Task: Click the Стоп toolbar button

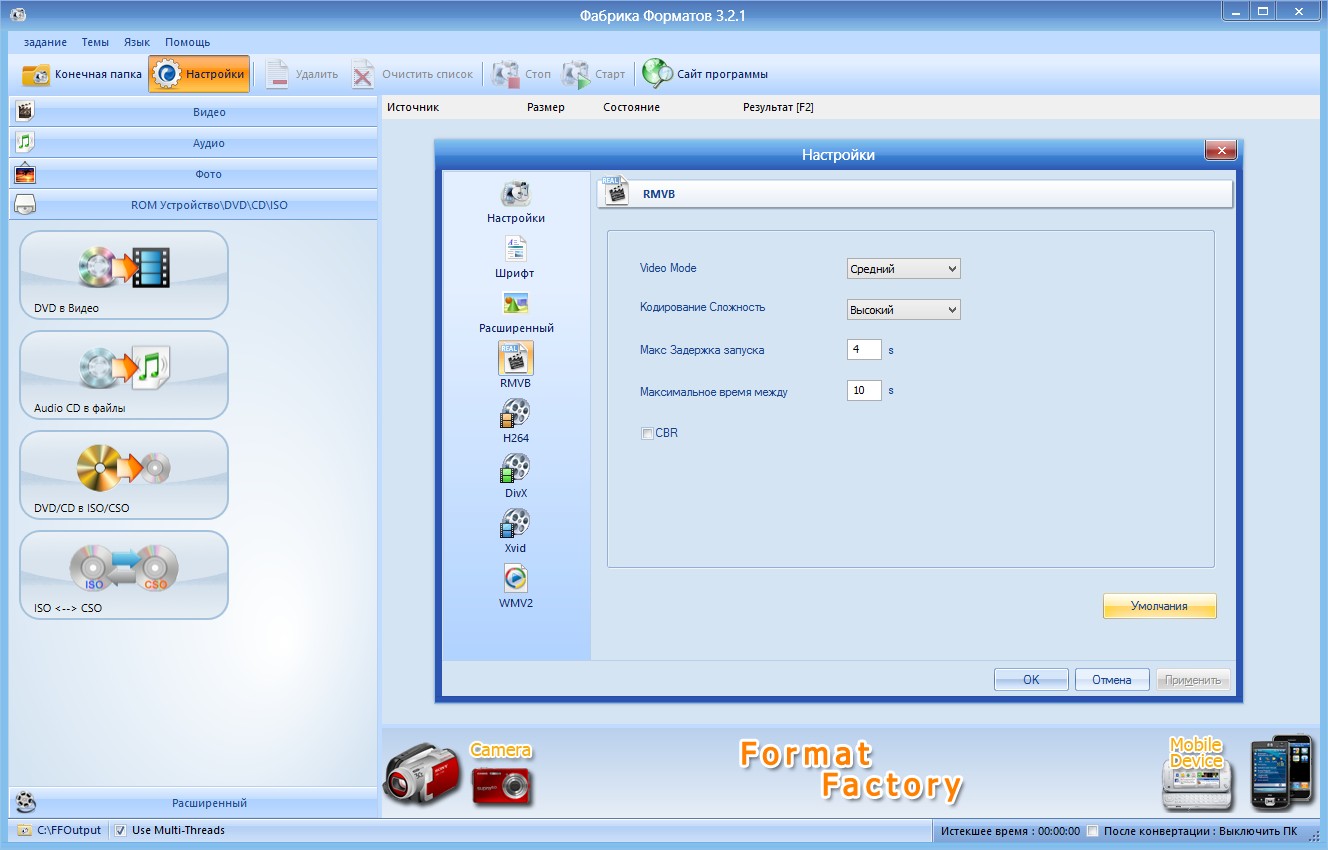Action: tap(522, 74)
